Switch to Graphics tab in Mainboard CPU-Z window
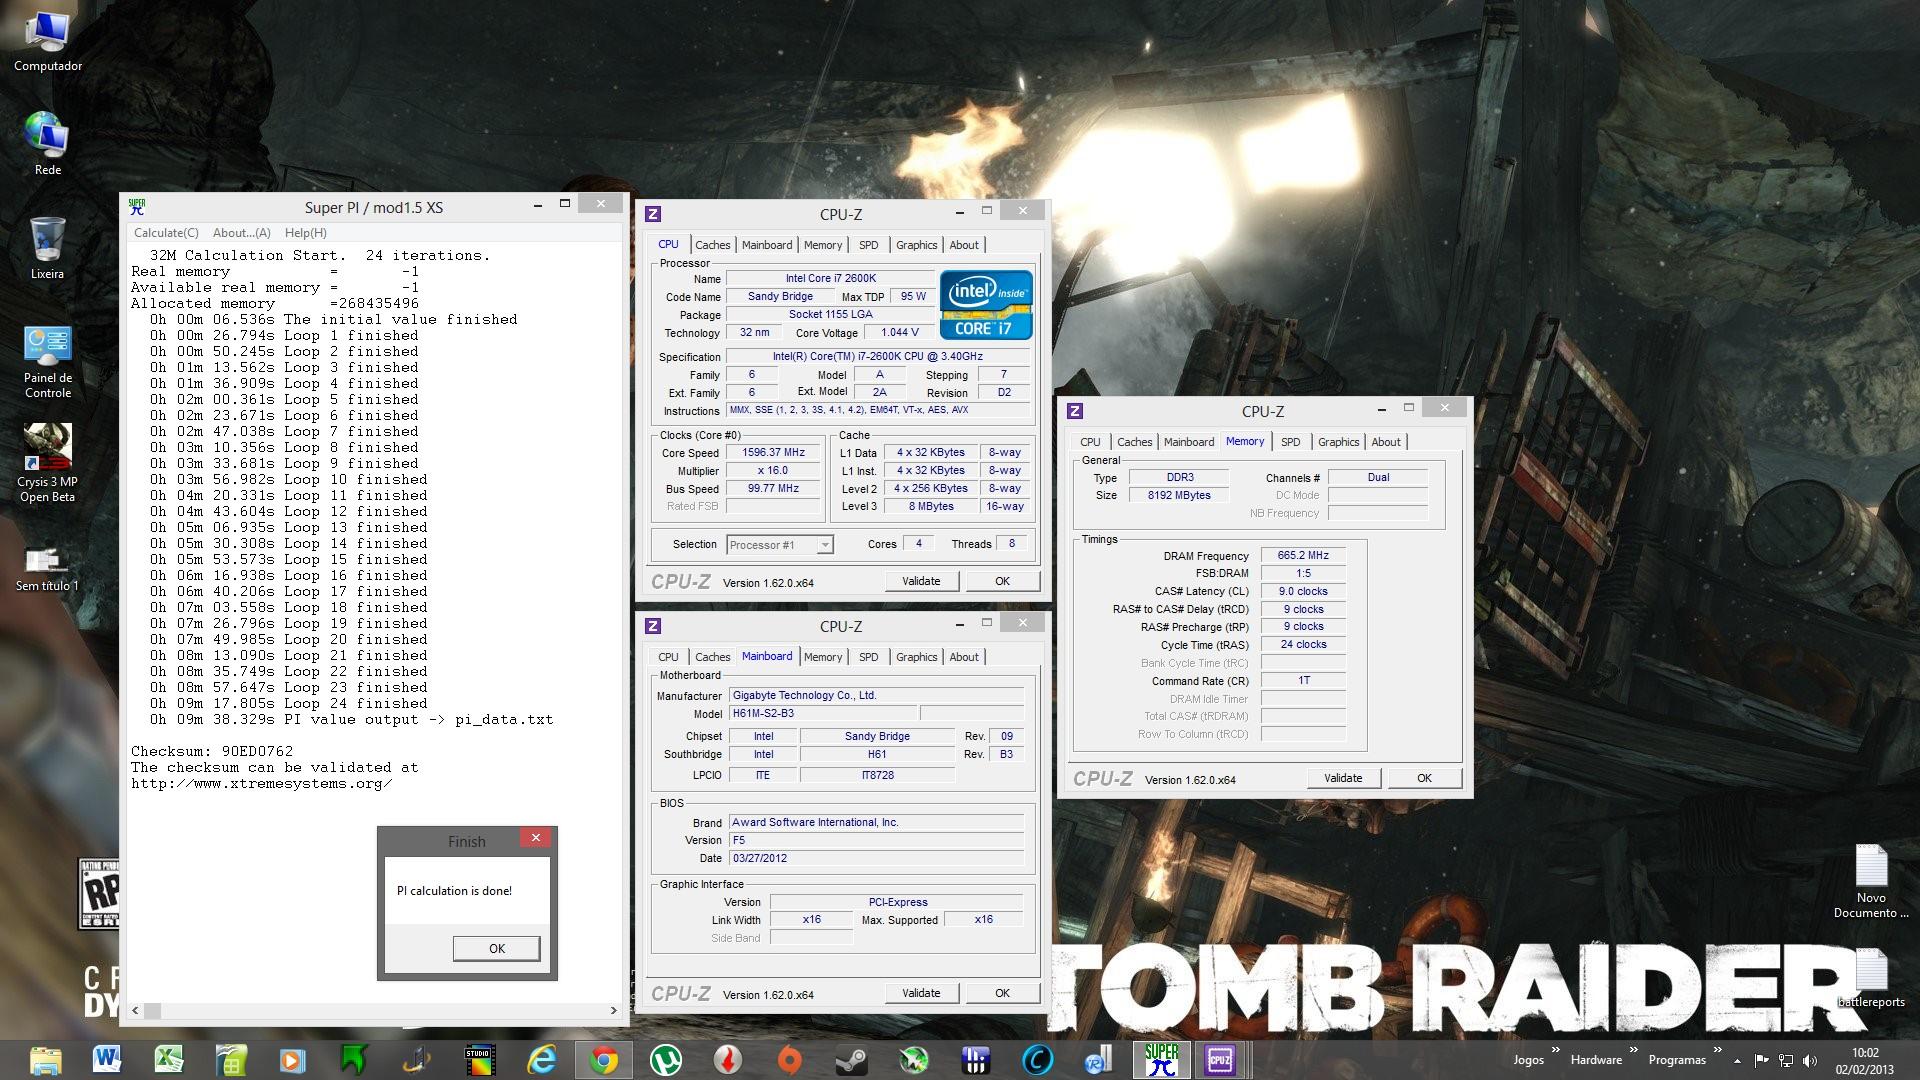 click(x=916, y=657)
